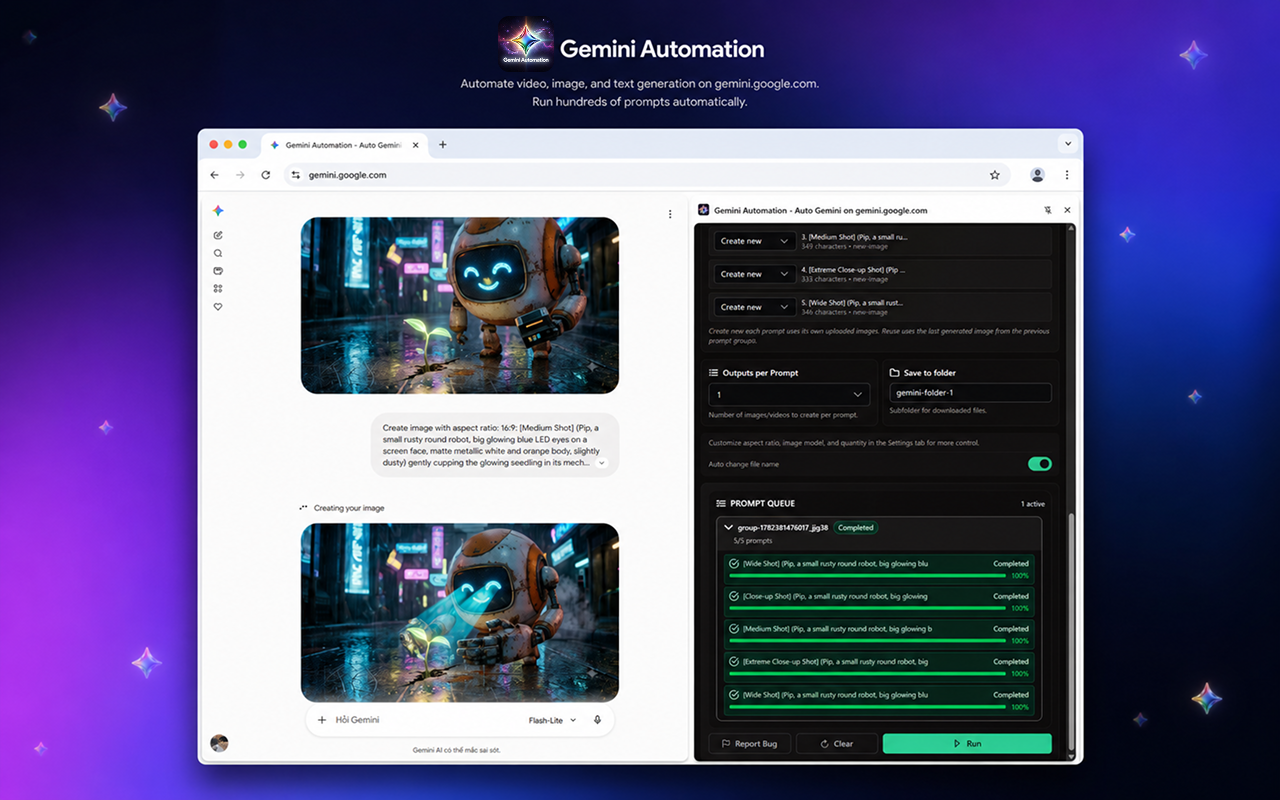Image resolution: width=1280 pixels, height=800 pixels.
Task: Click the first Wide Shot progress bar
Action: 869,575
